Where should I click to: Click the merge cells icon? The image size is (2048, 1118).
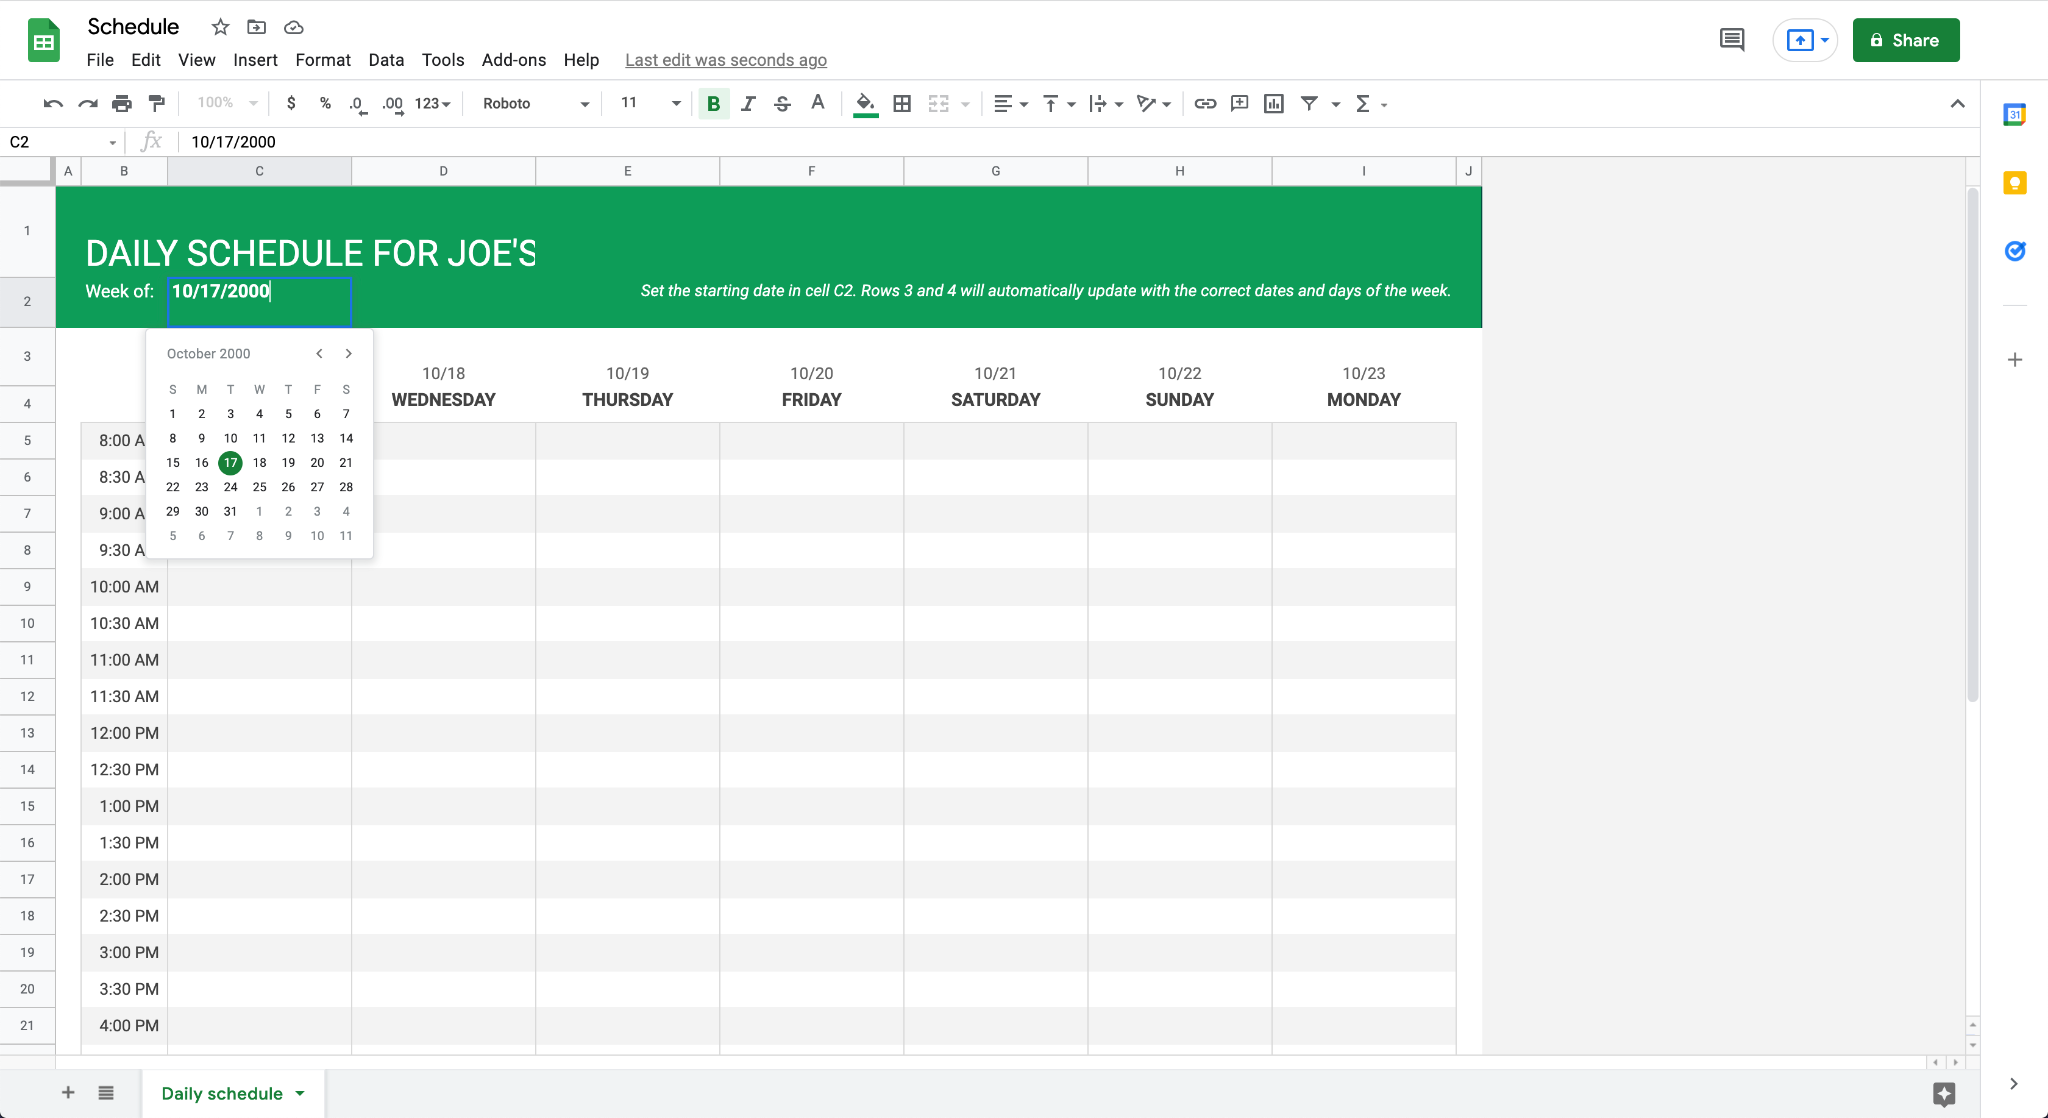pyautogui.click(x=939, y=102)
